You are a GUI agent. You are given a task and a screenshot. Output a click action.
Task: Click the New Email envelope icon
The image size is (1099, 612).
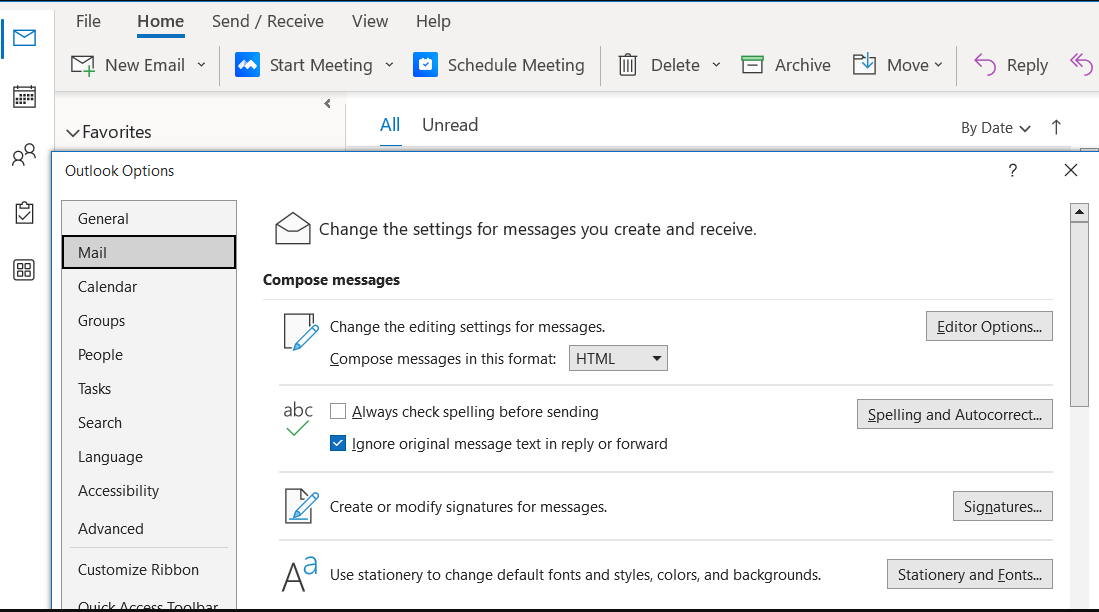pos(83,65)
